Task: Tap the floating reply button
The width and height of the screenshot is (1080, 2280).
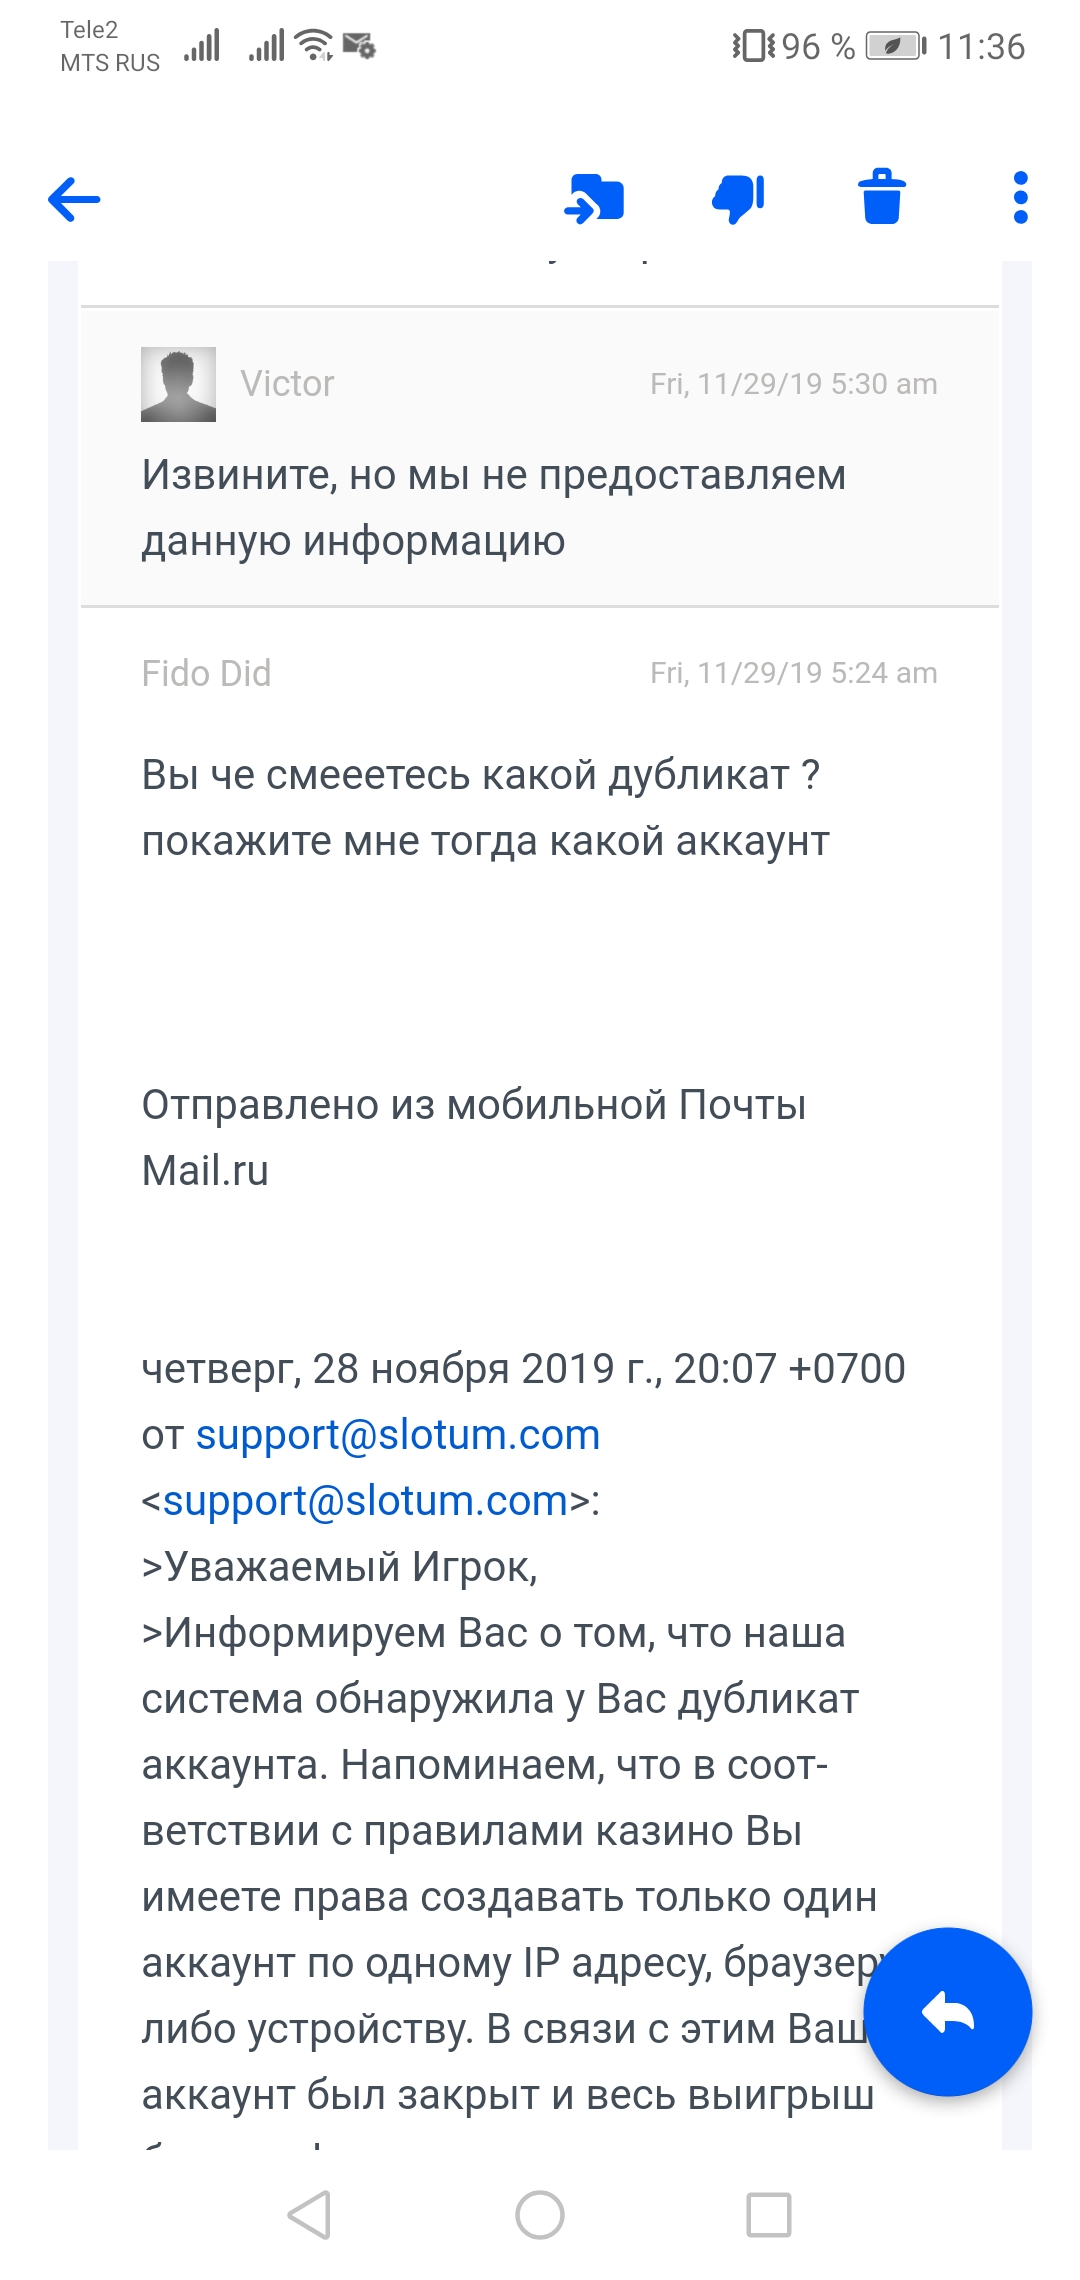Action: tap(947, 2011)
